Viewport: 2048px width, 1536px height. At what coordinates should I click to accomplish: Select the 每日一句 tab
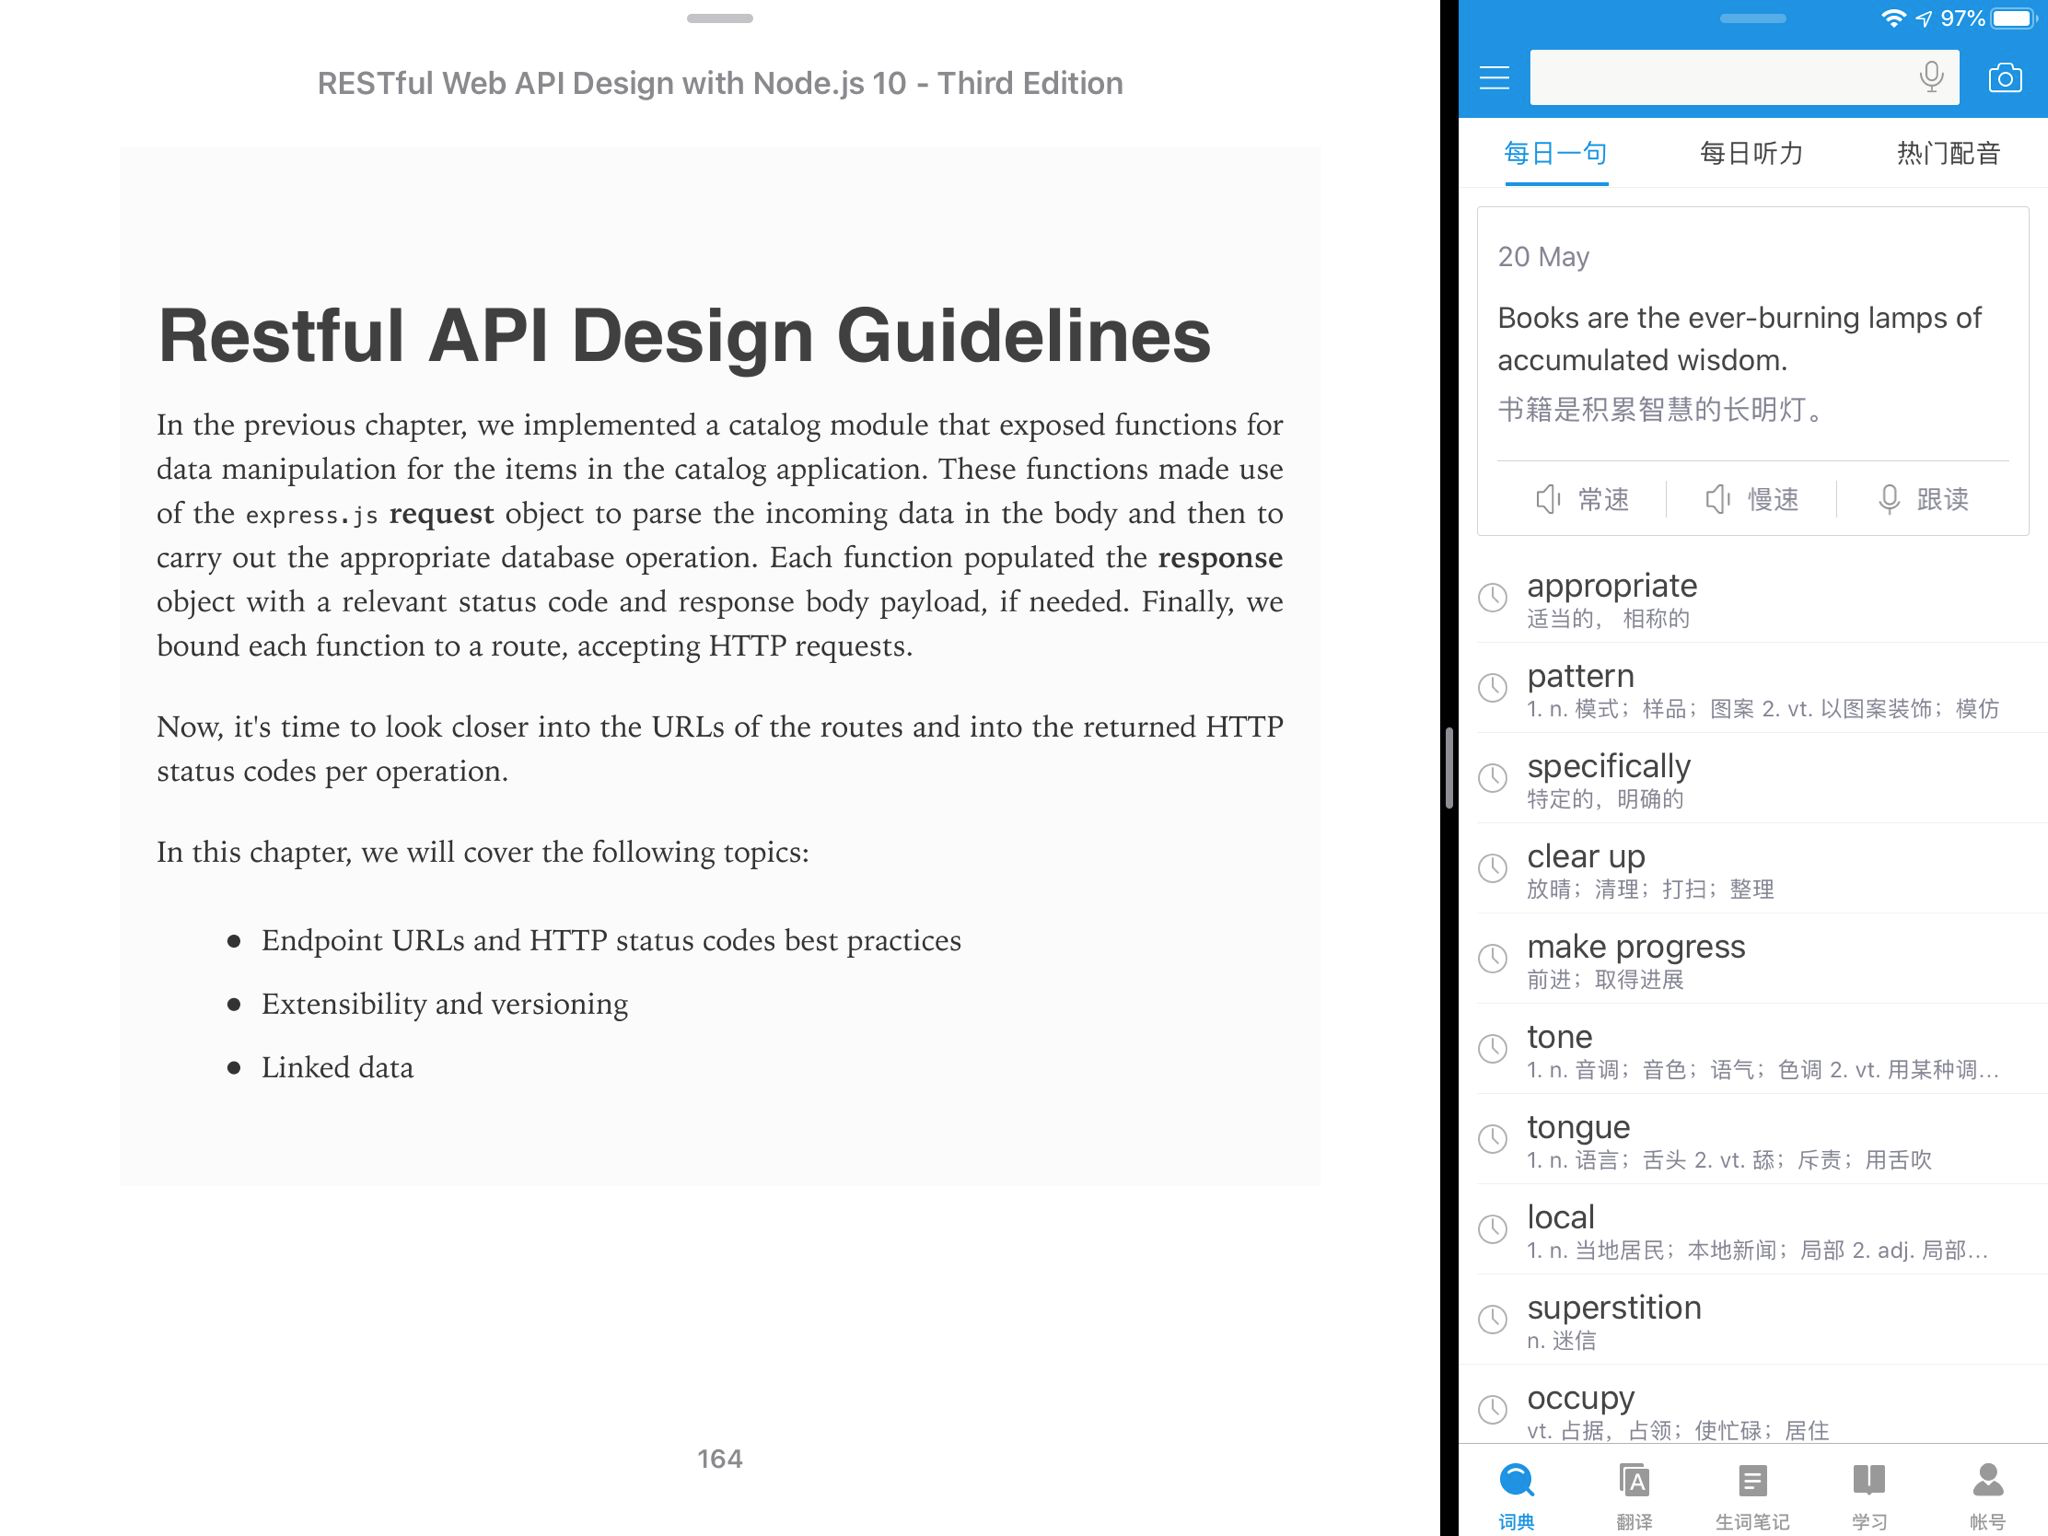click(x=1556, y=153)
